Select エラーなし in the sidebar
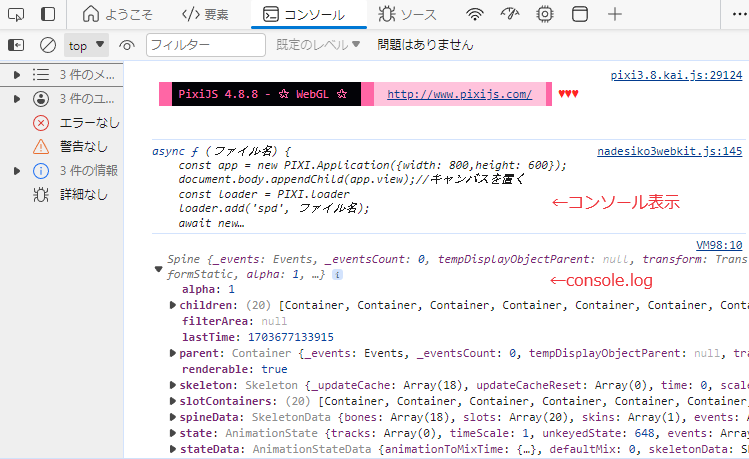 tap(89, 123)
